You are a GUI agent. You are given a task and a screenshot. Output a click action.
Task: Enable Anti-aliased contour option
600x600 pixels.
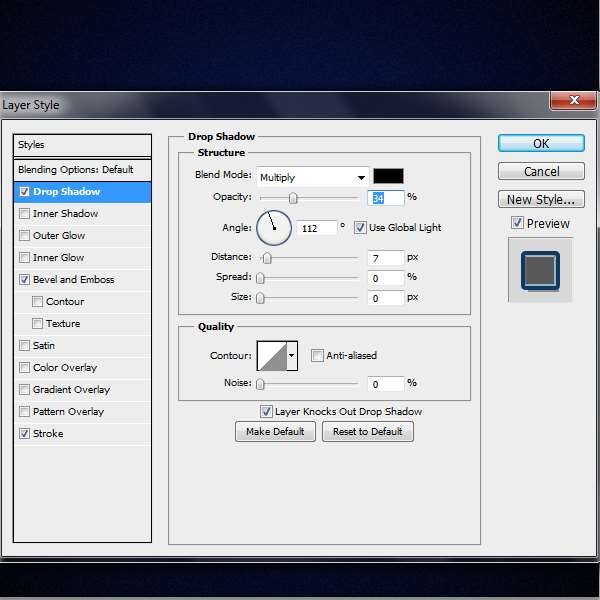(x=317, y=355)
